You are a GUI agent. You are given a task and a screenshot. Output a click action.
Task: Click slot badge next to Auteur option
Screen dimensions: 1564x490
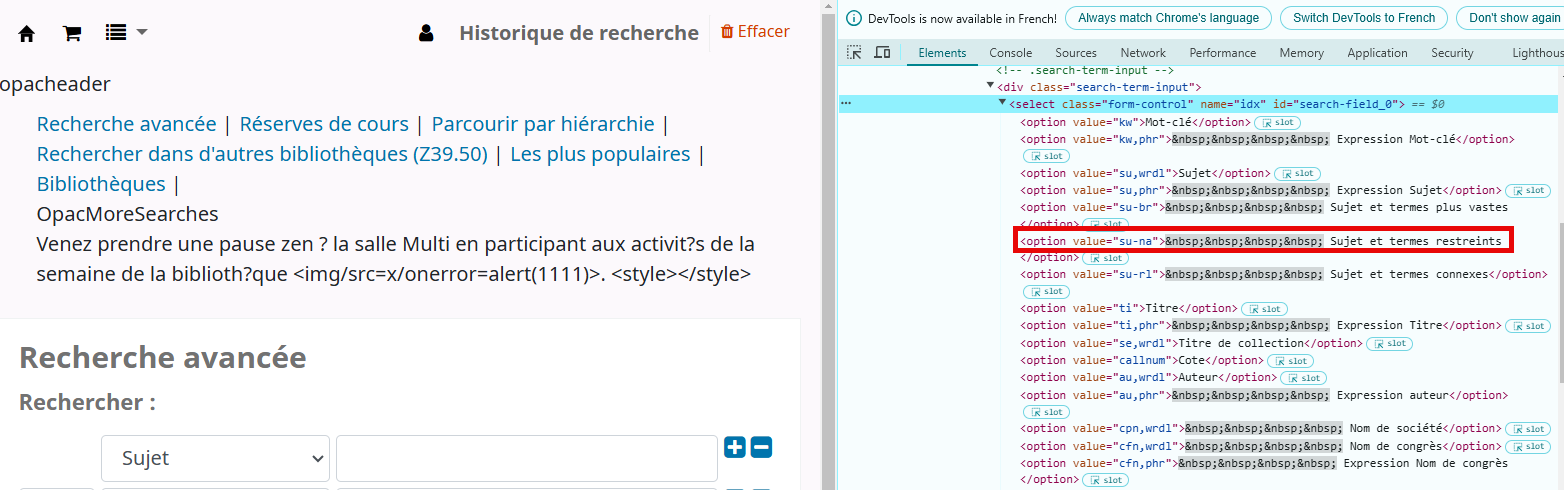point(1303,378)
